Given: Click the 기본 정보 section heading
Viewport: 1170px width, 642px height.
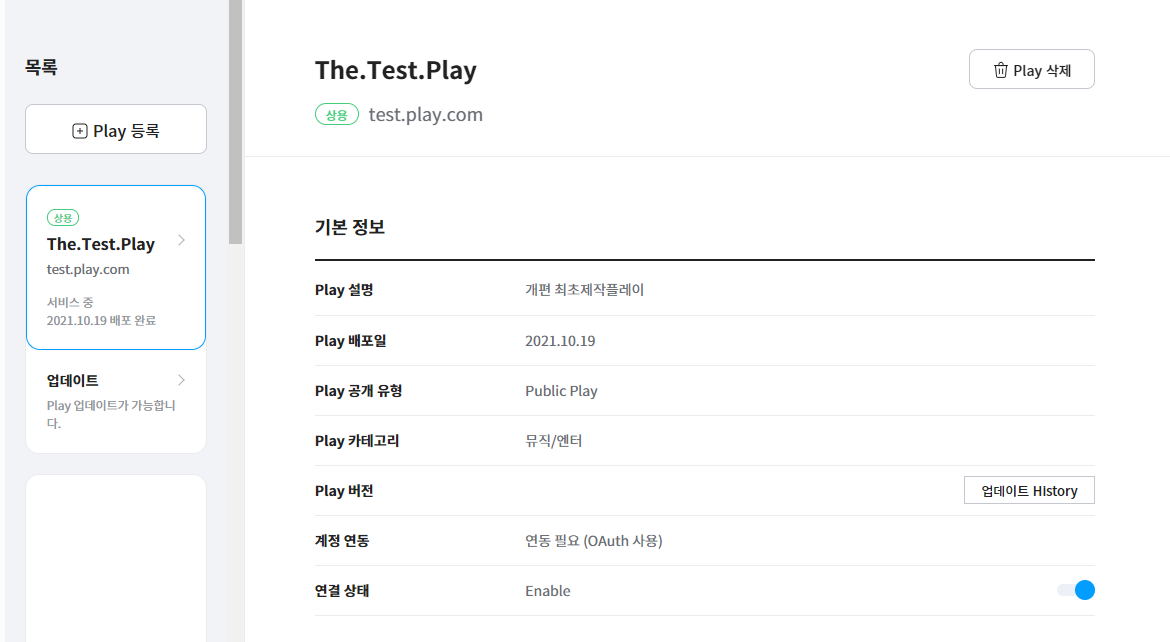Looking at the screenshot, I should (350, 227).
